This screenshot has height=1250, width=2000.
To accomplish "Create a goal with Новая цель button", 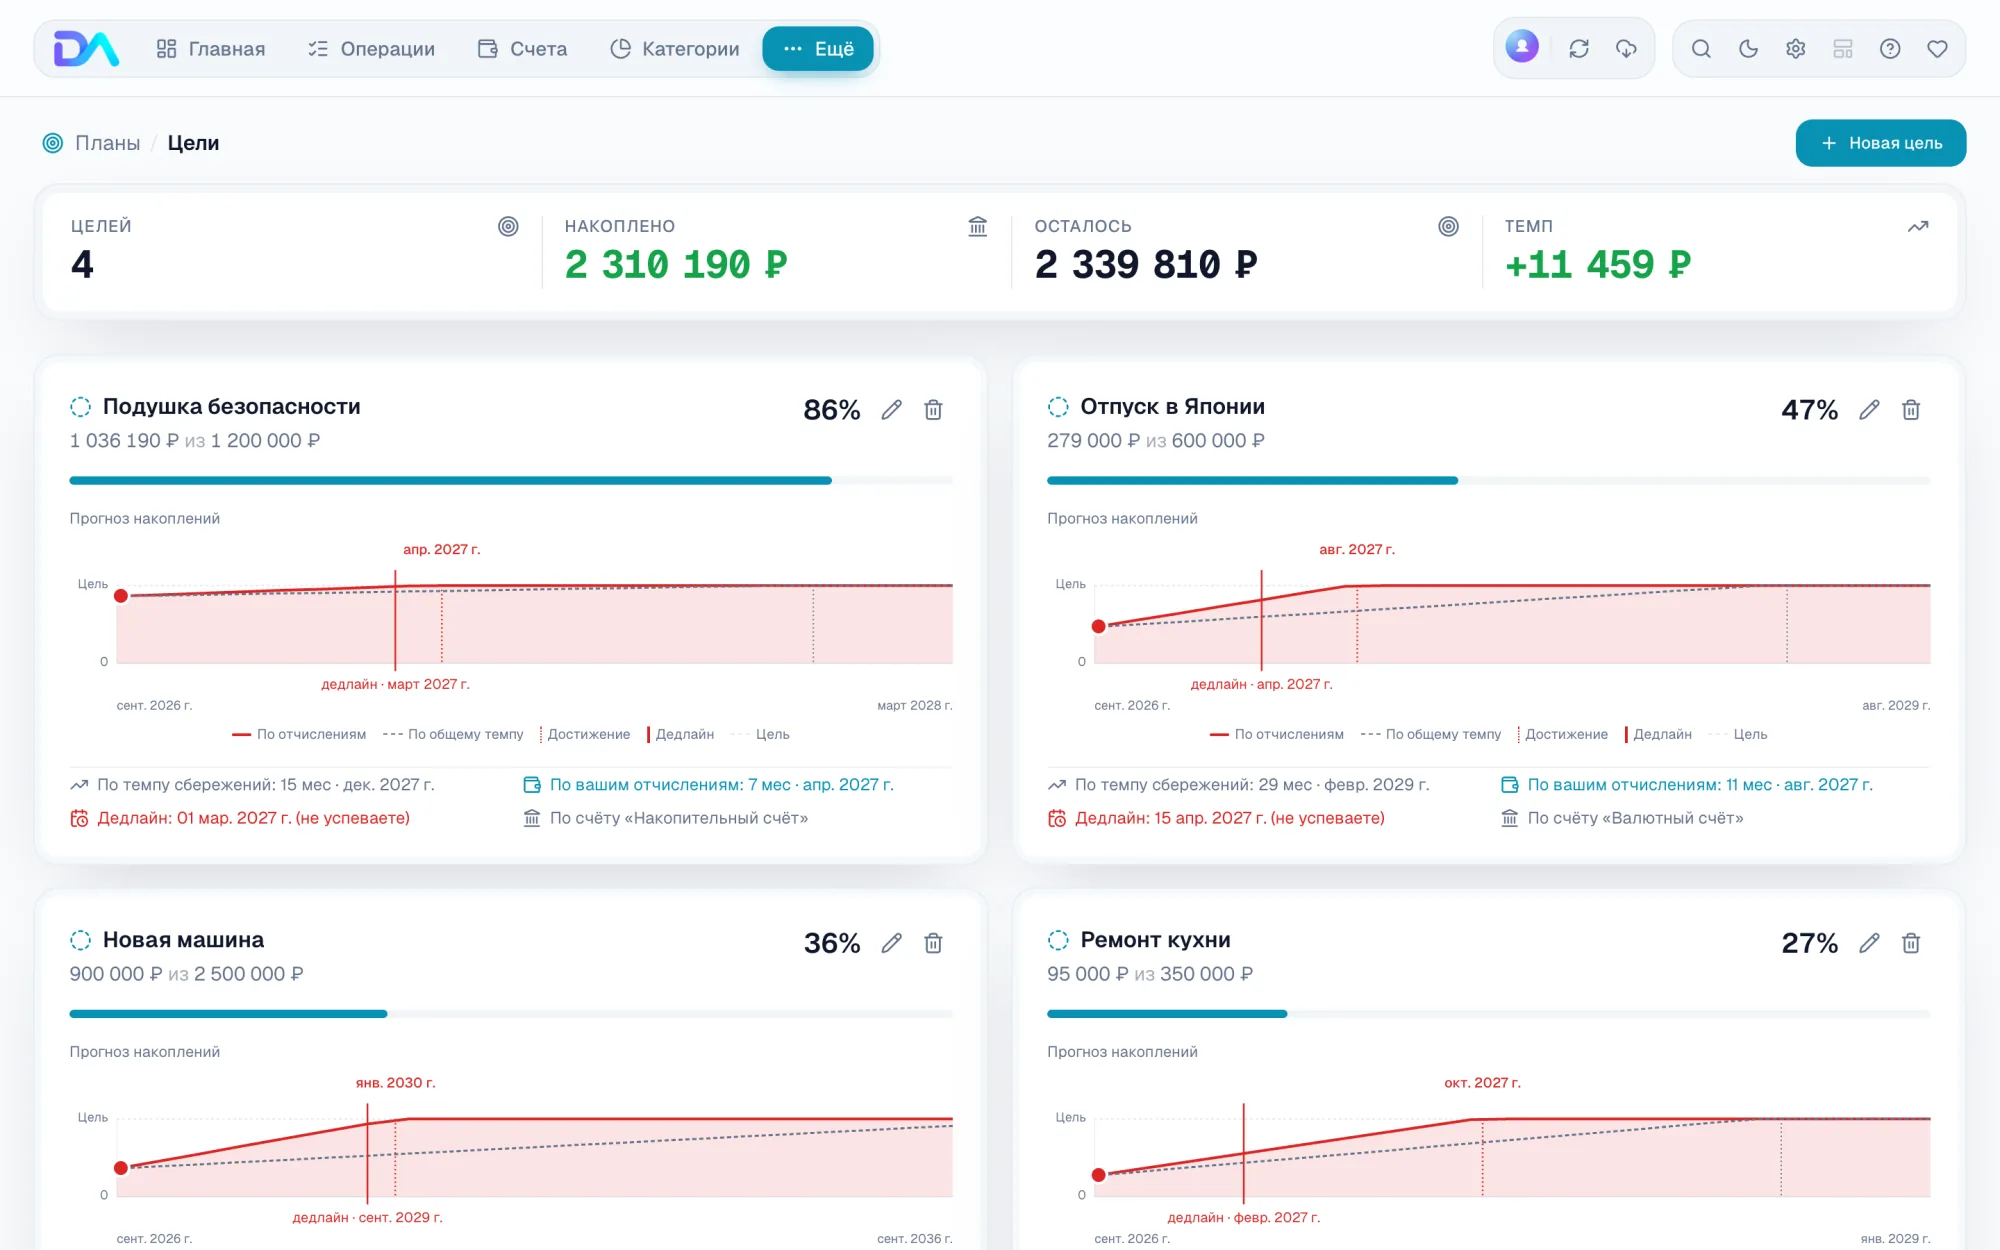I will (x=1881, y=143).
